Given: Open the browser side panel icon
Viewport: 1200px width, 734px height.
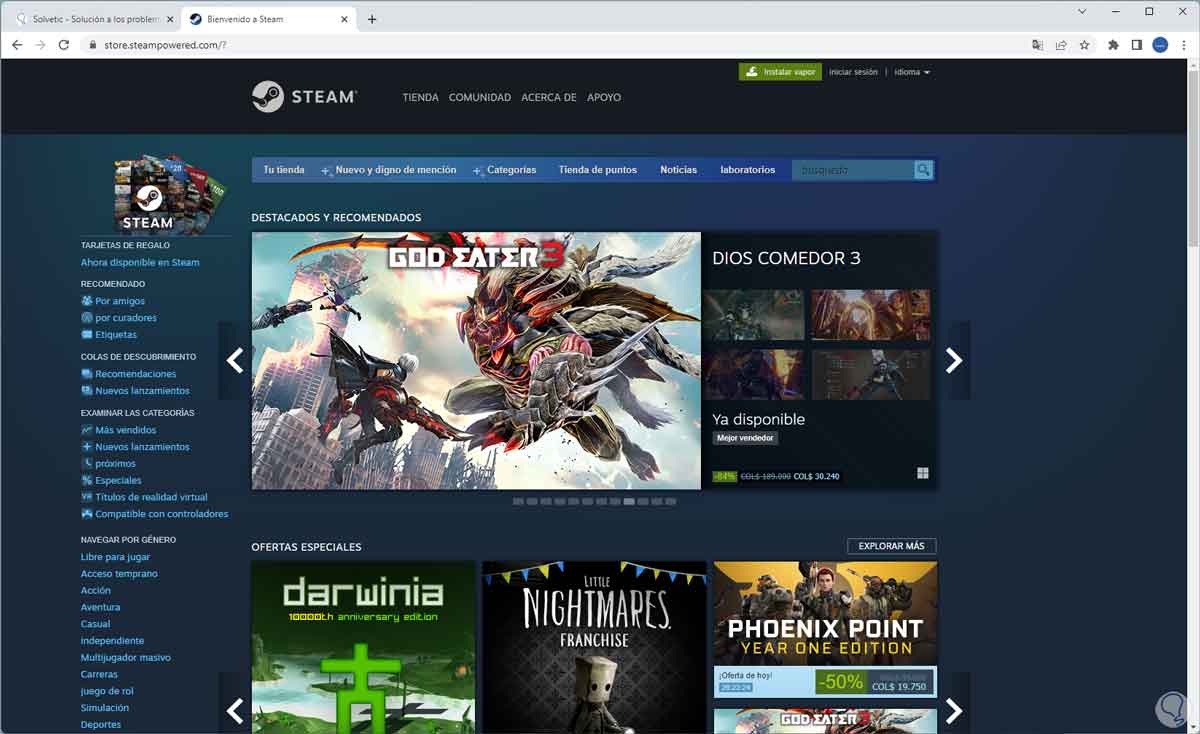Looking at the screenshot, I should [1137, 45].
